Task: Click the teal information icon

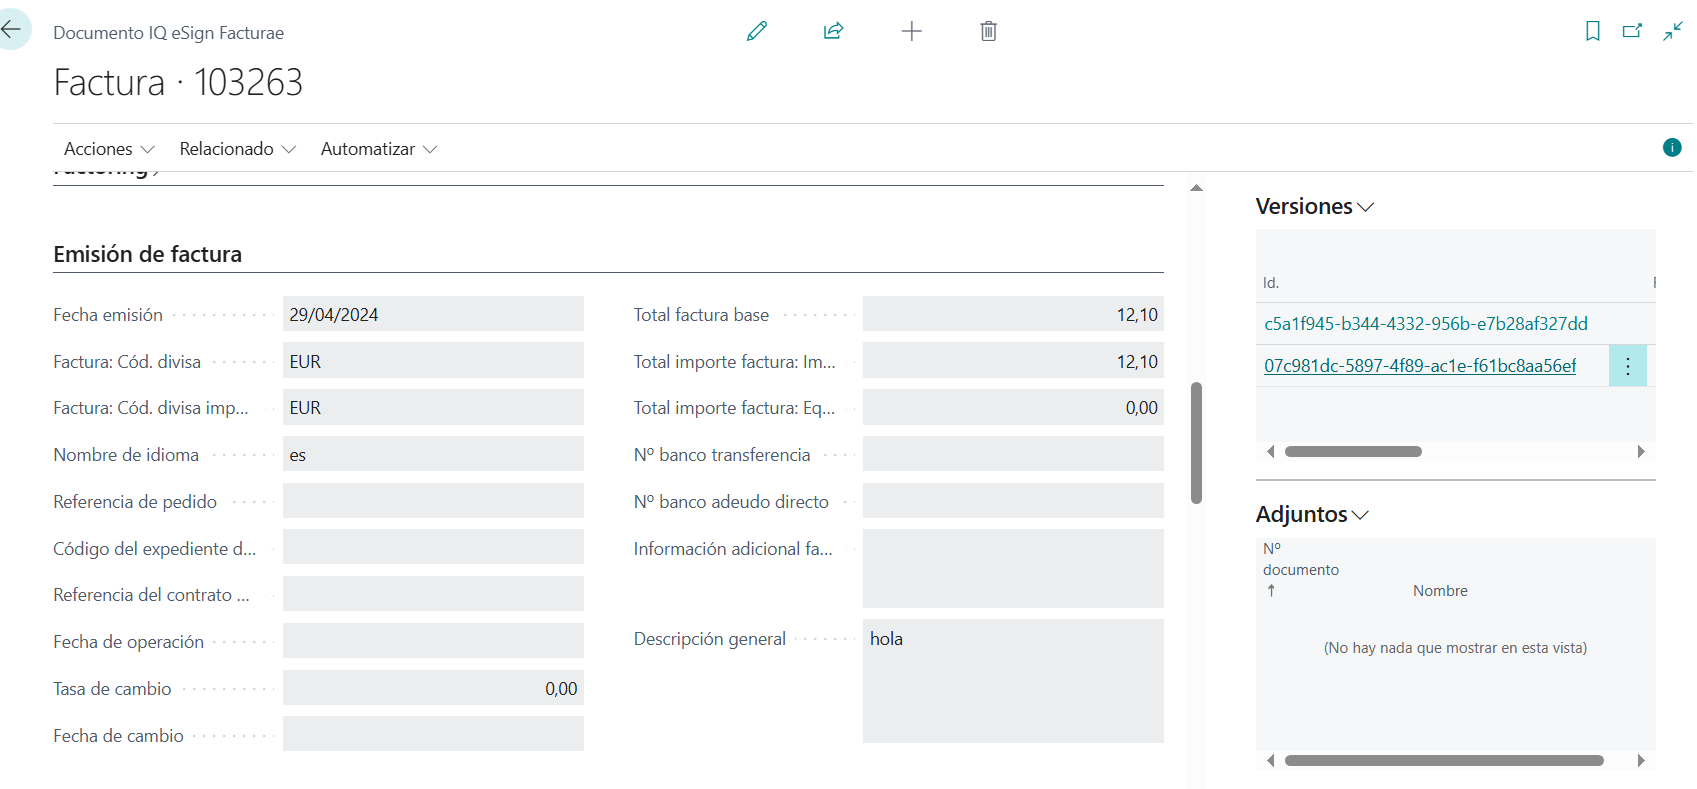Action: click(x=1671, y=148)
